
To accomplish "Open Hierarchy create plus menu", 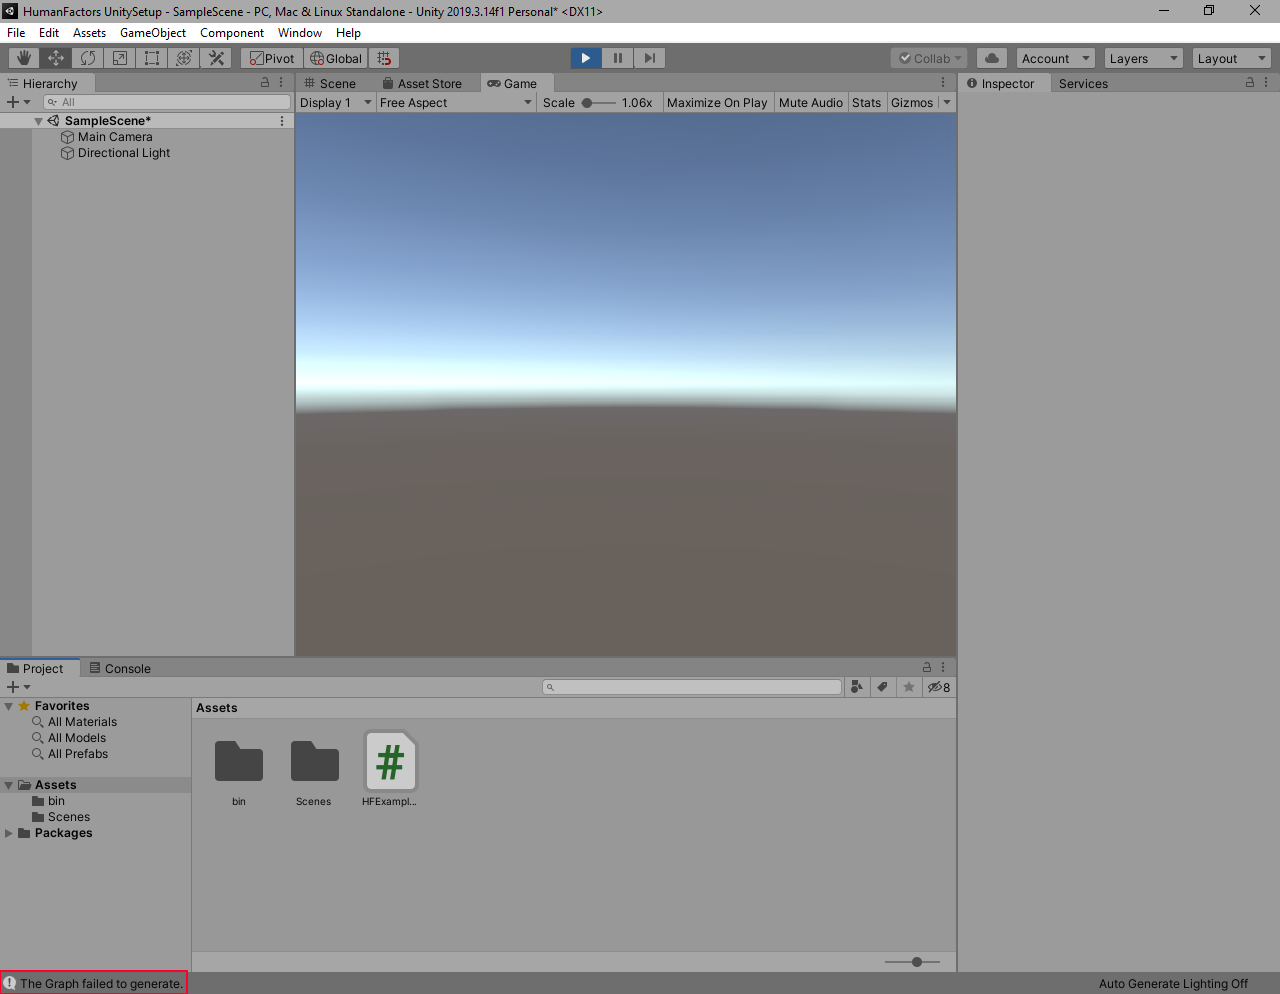I will (18, 102).
